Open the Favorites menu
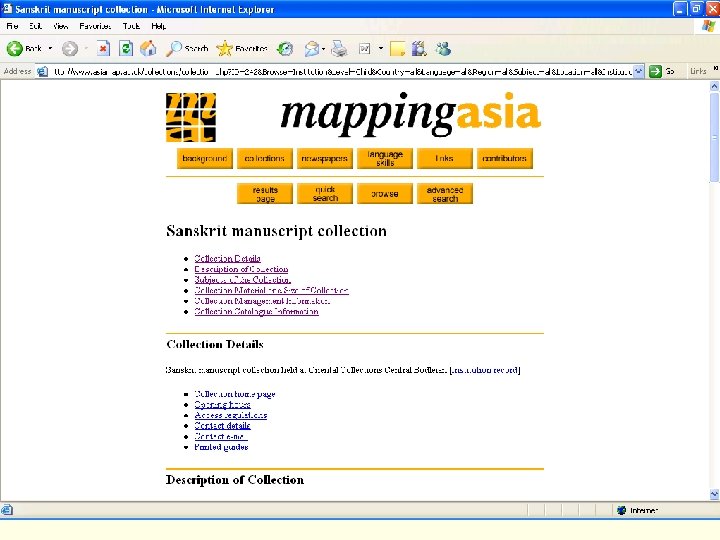 point(95,26)
